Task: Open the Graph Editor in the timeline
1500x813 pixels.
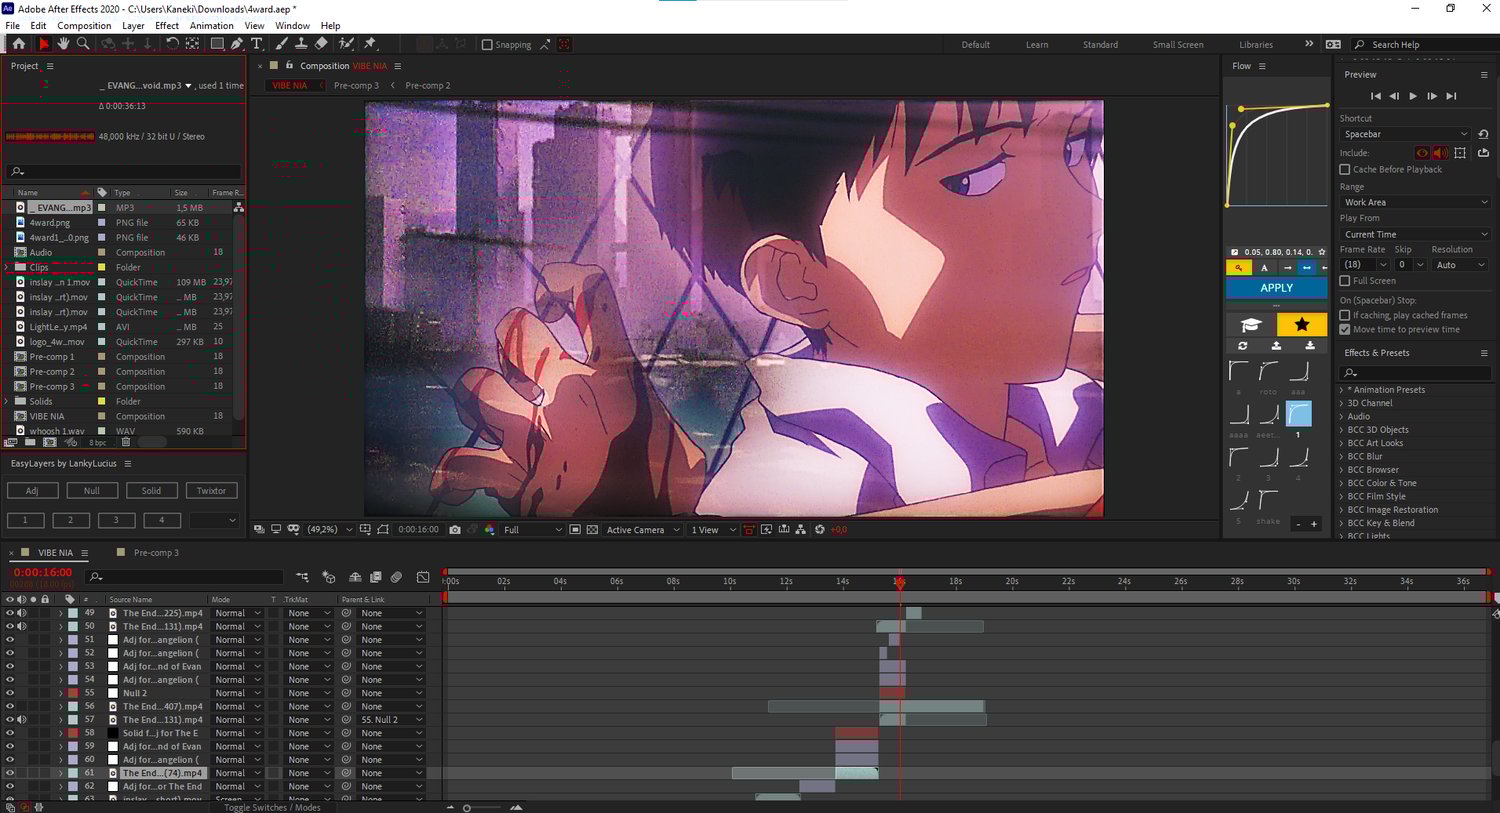Action: [x=423, y=577]
